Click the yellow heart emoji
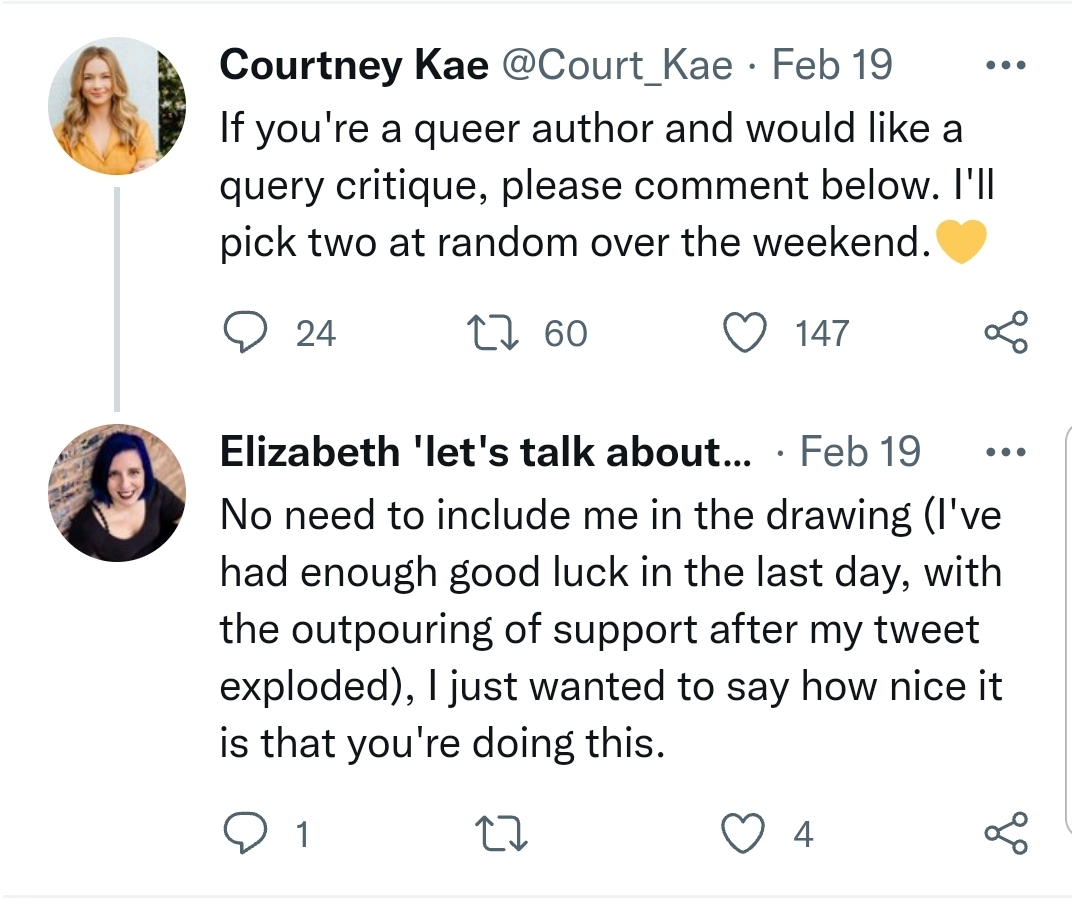Image resolution: width=1072 pixels, height=913 pixels. pos(961,241)
